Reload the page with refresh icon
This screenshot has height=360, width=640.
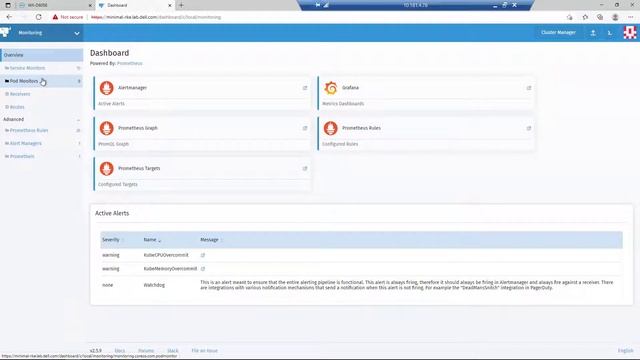pos(38,17)
